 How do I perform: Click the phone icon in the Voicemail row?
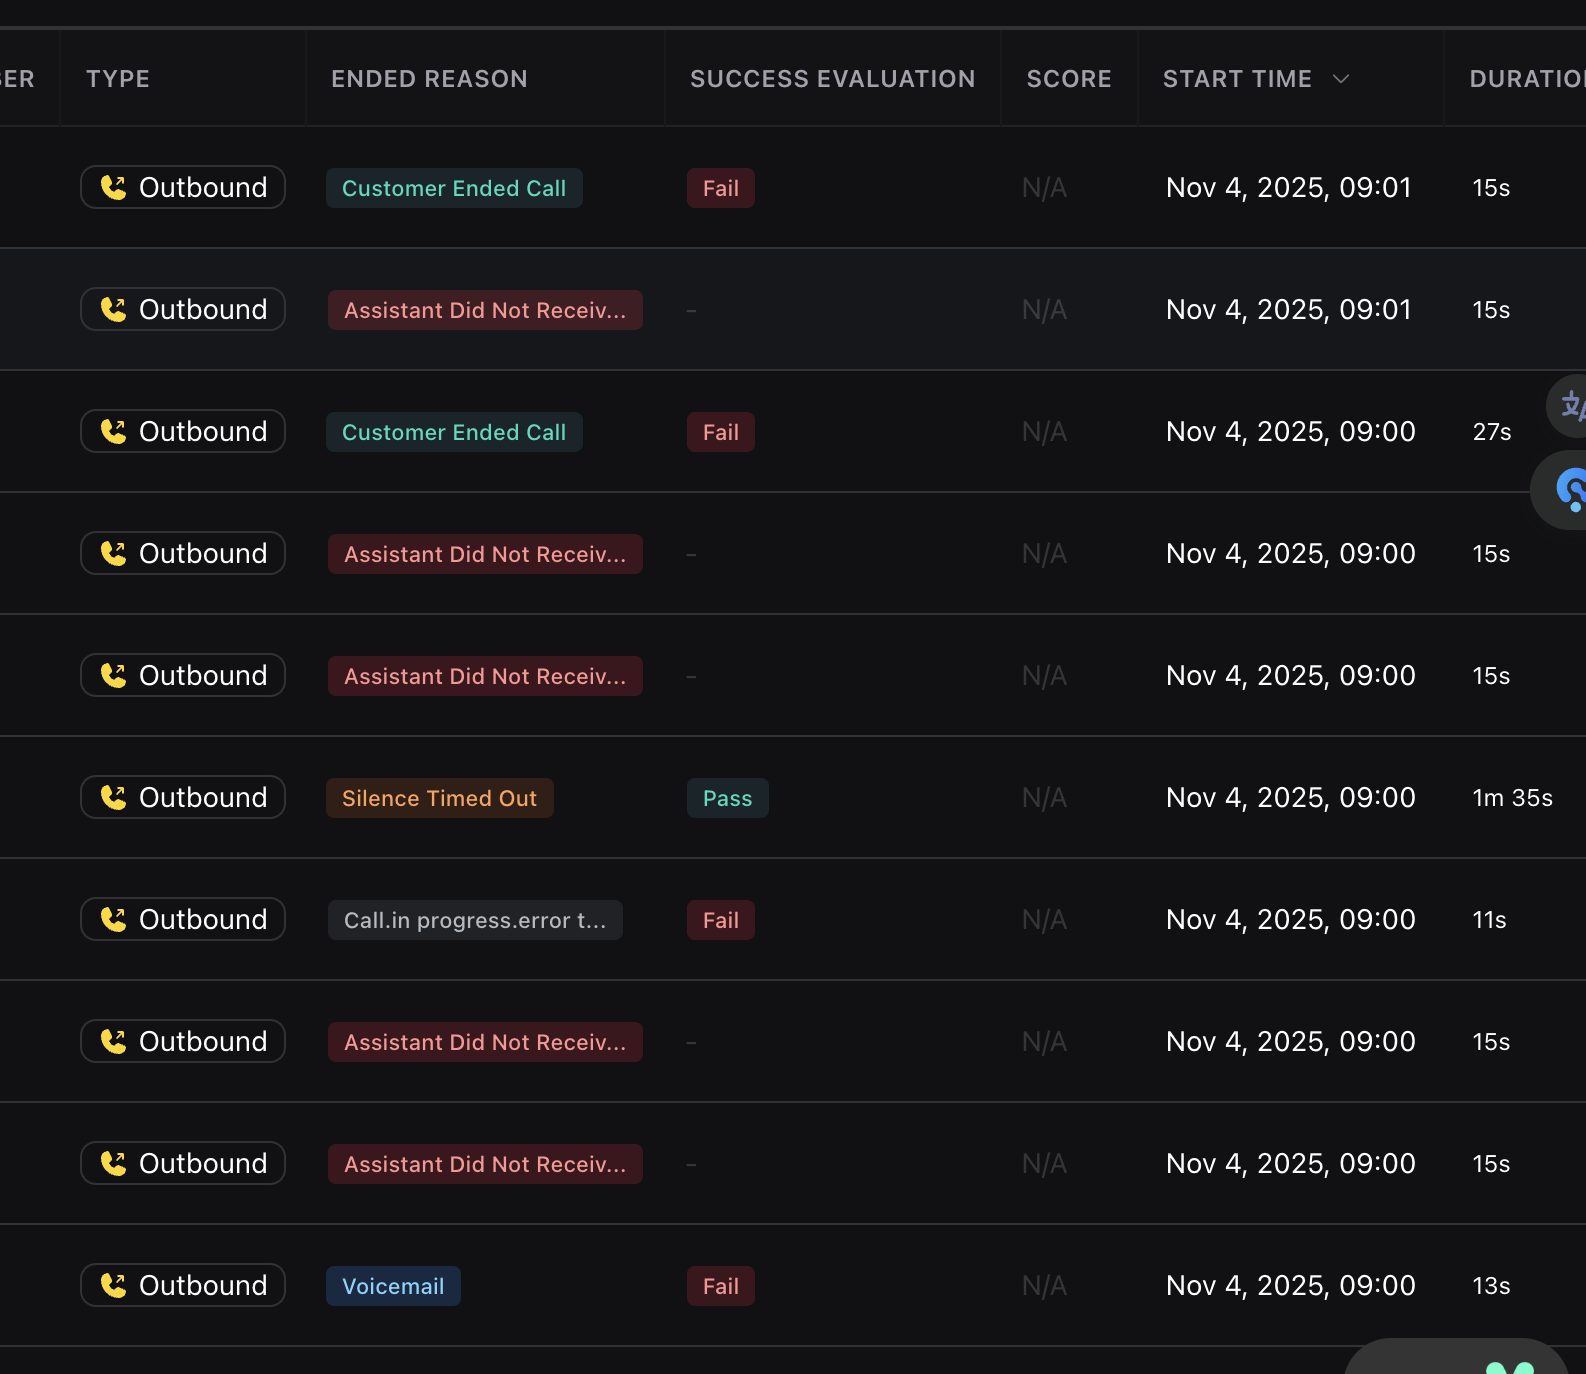(114, 1286)
